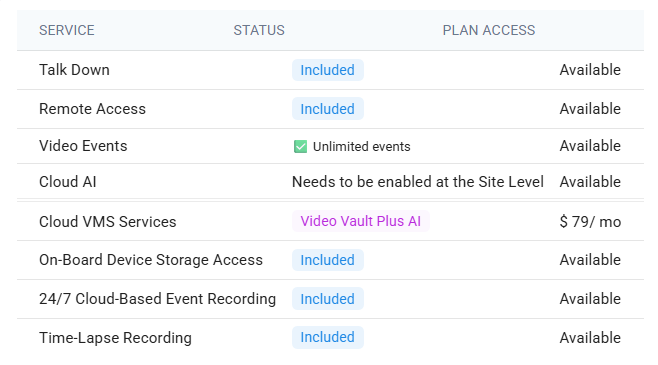Sort by the STATUS column header
Viewport: 658px width, 365px height.
(x=259, y=30)
